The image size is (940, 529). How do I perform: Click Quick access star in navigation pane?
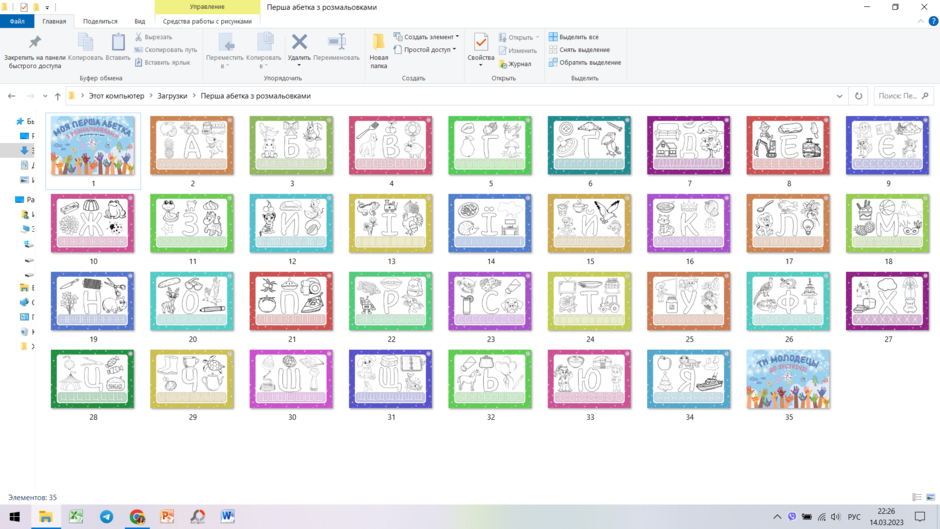[x=20, y=121]
